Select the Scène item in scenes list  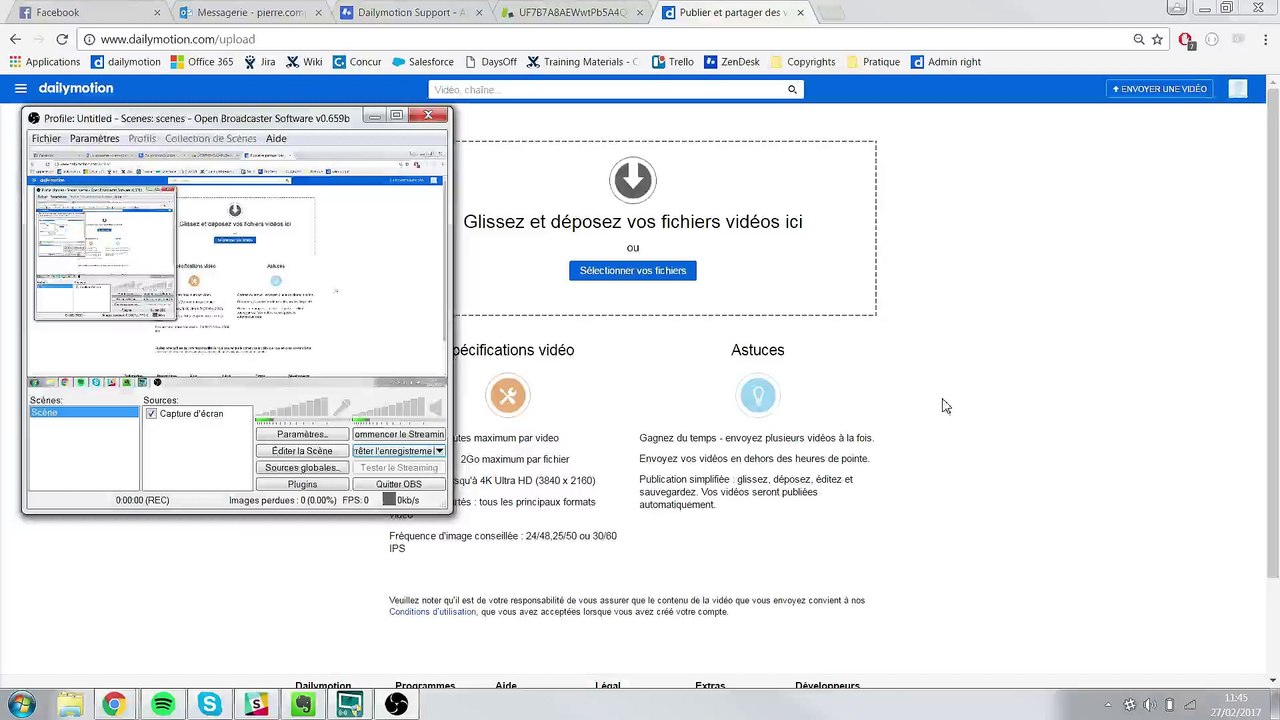click(84, 413)
